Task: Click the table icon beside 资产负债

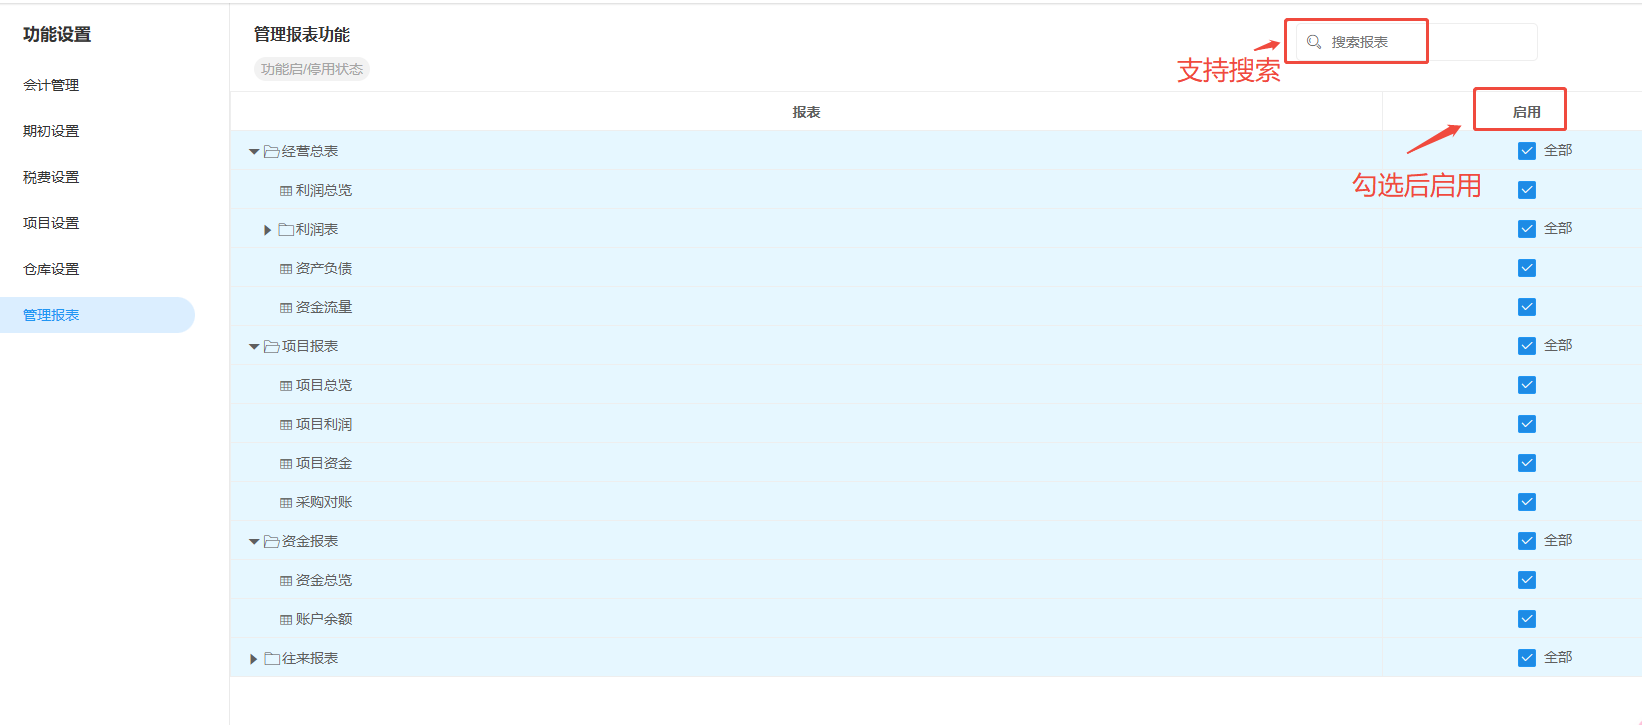Action: pyautogui.click(x=286, y=269)
